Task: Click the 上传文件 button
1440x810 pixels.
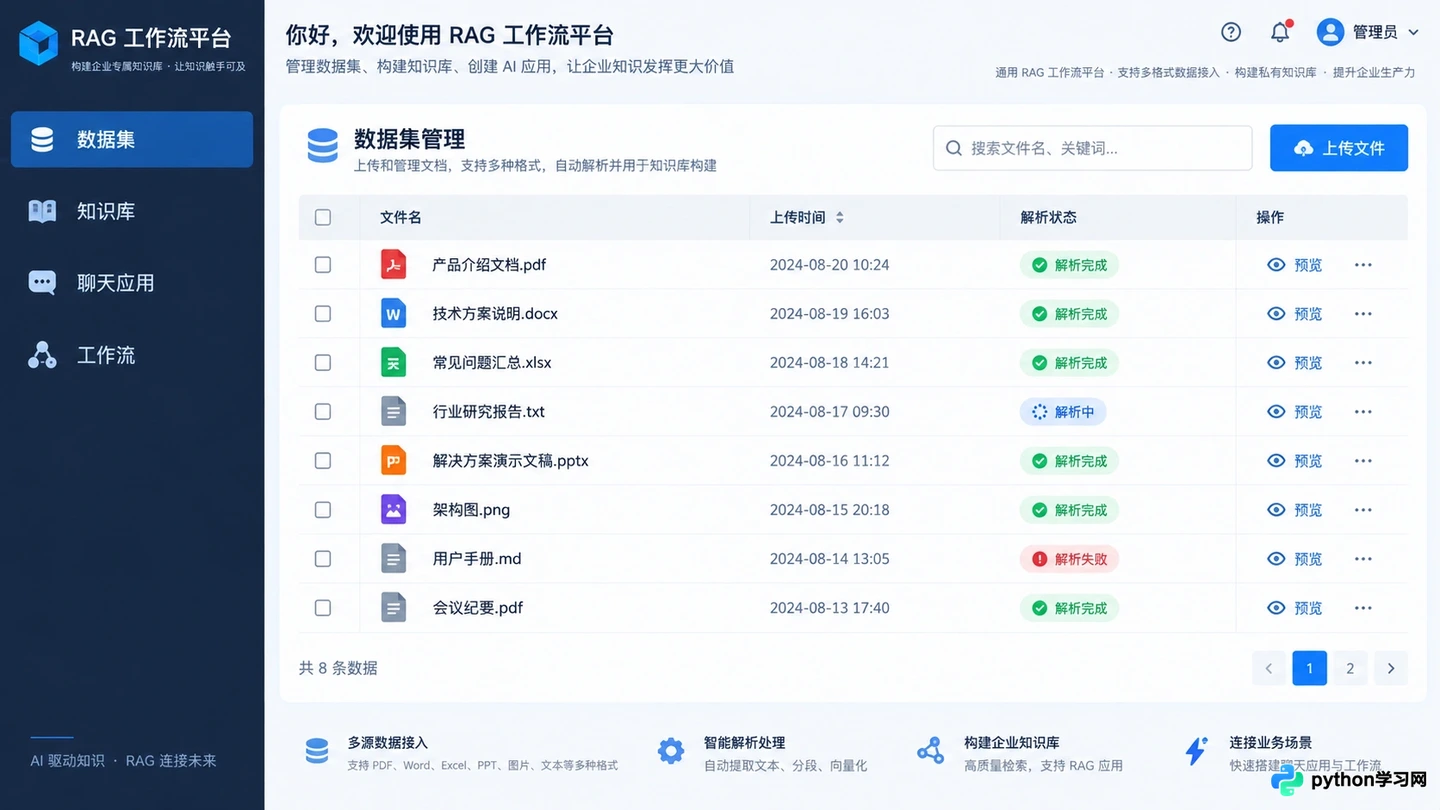Action: (1339, 148)
